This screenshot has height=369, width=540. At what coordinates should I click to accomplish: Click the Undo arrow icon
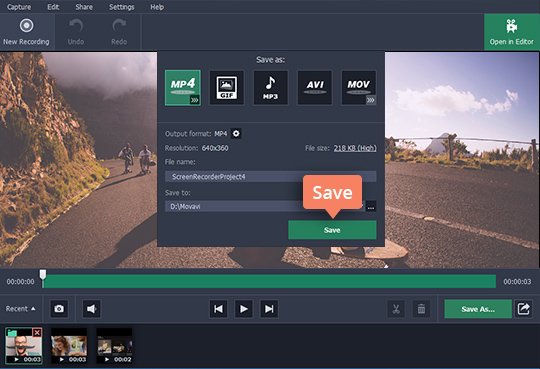pyautogui.click(x=76, y=26)
